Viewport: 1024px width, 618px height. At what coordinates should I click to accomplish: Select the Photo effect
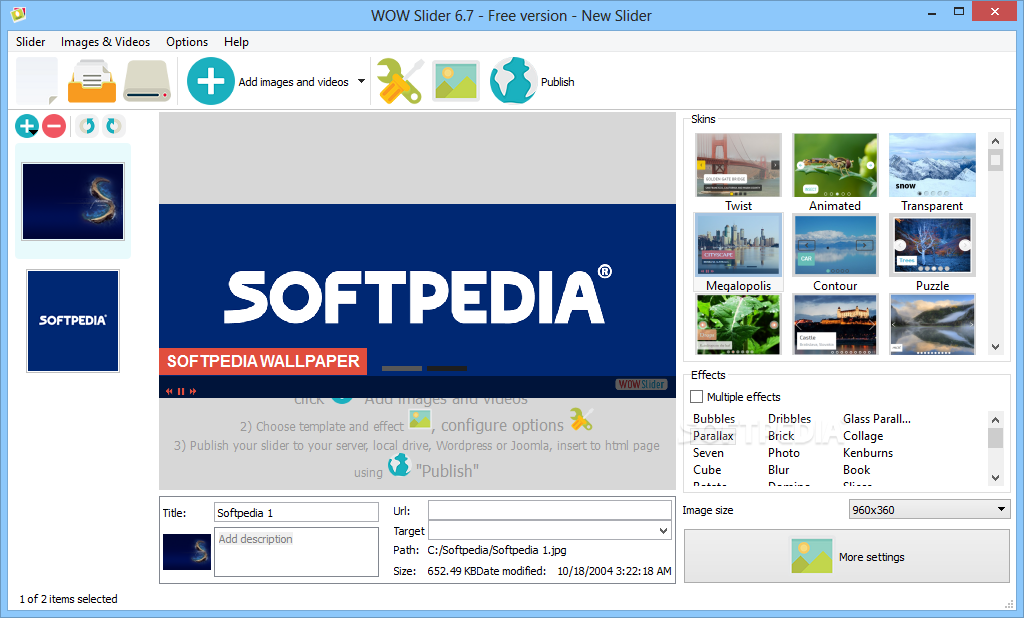point(784,453)
